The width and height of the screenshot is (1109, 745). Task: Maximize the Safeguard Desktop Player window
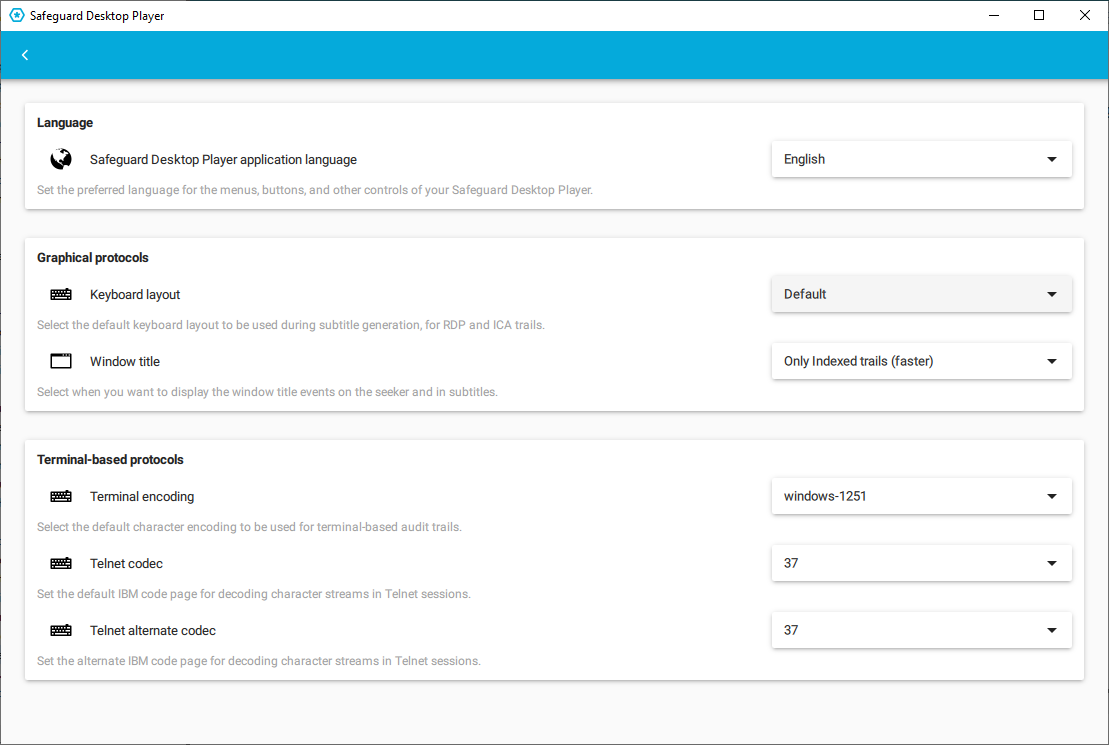click(x=1039, y=15)
